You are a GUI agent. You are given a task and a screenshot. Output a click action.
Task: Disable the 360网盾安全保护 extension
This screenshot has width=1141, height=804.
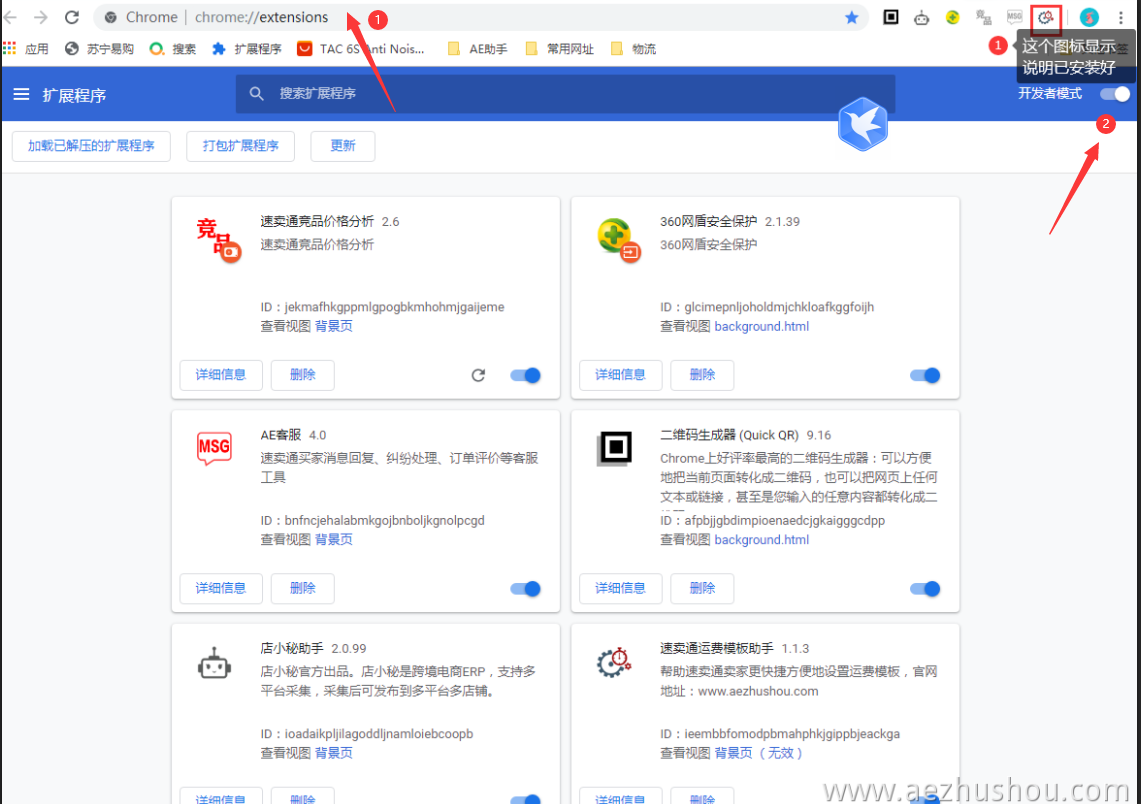925,375
